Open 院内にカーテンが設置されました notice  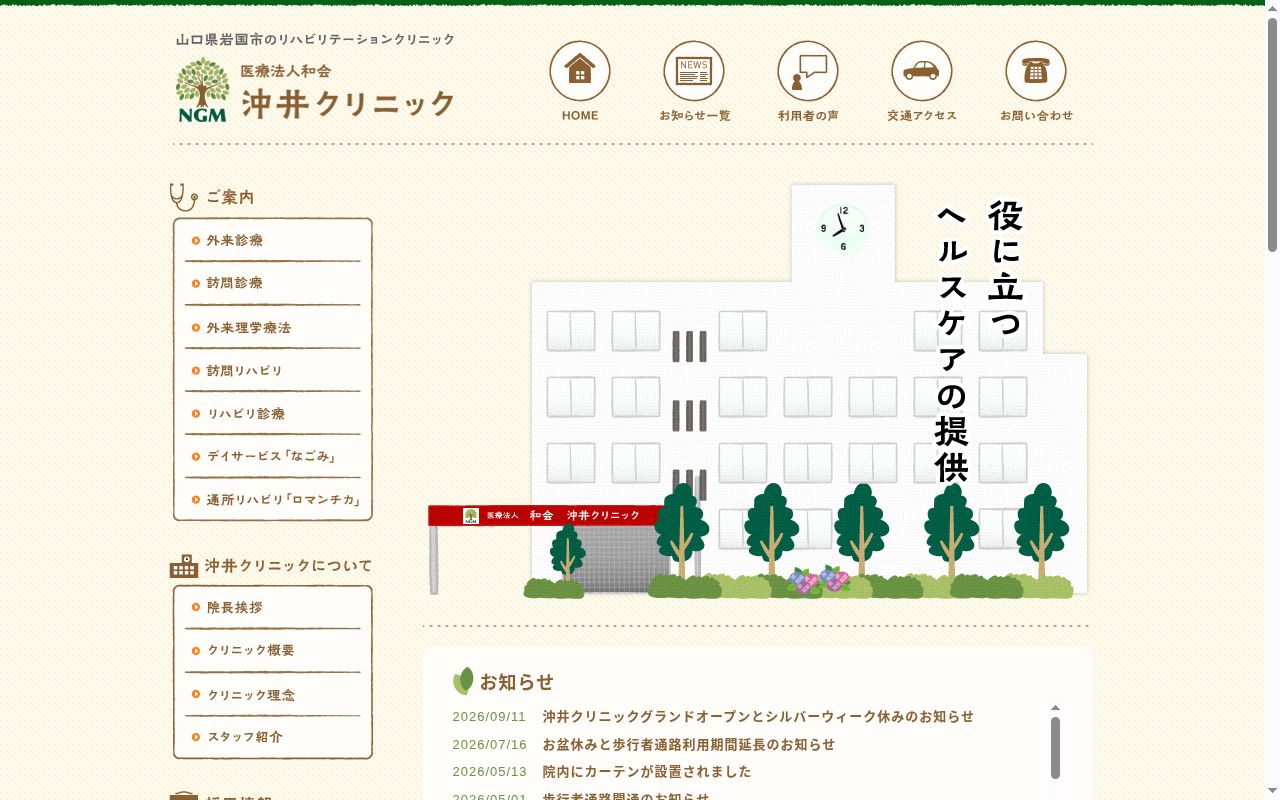[x=647, y=772]
